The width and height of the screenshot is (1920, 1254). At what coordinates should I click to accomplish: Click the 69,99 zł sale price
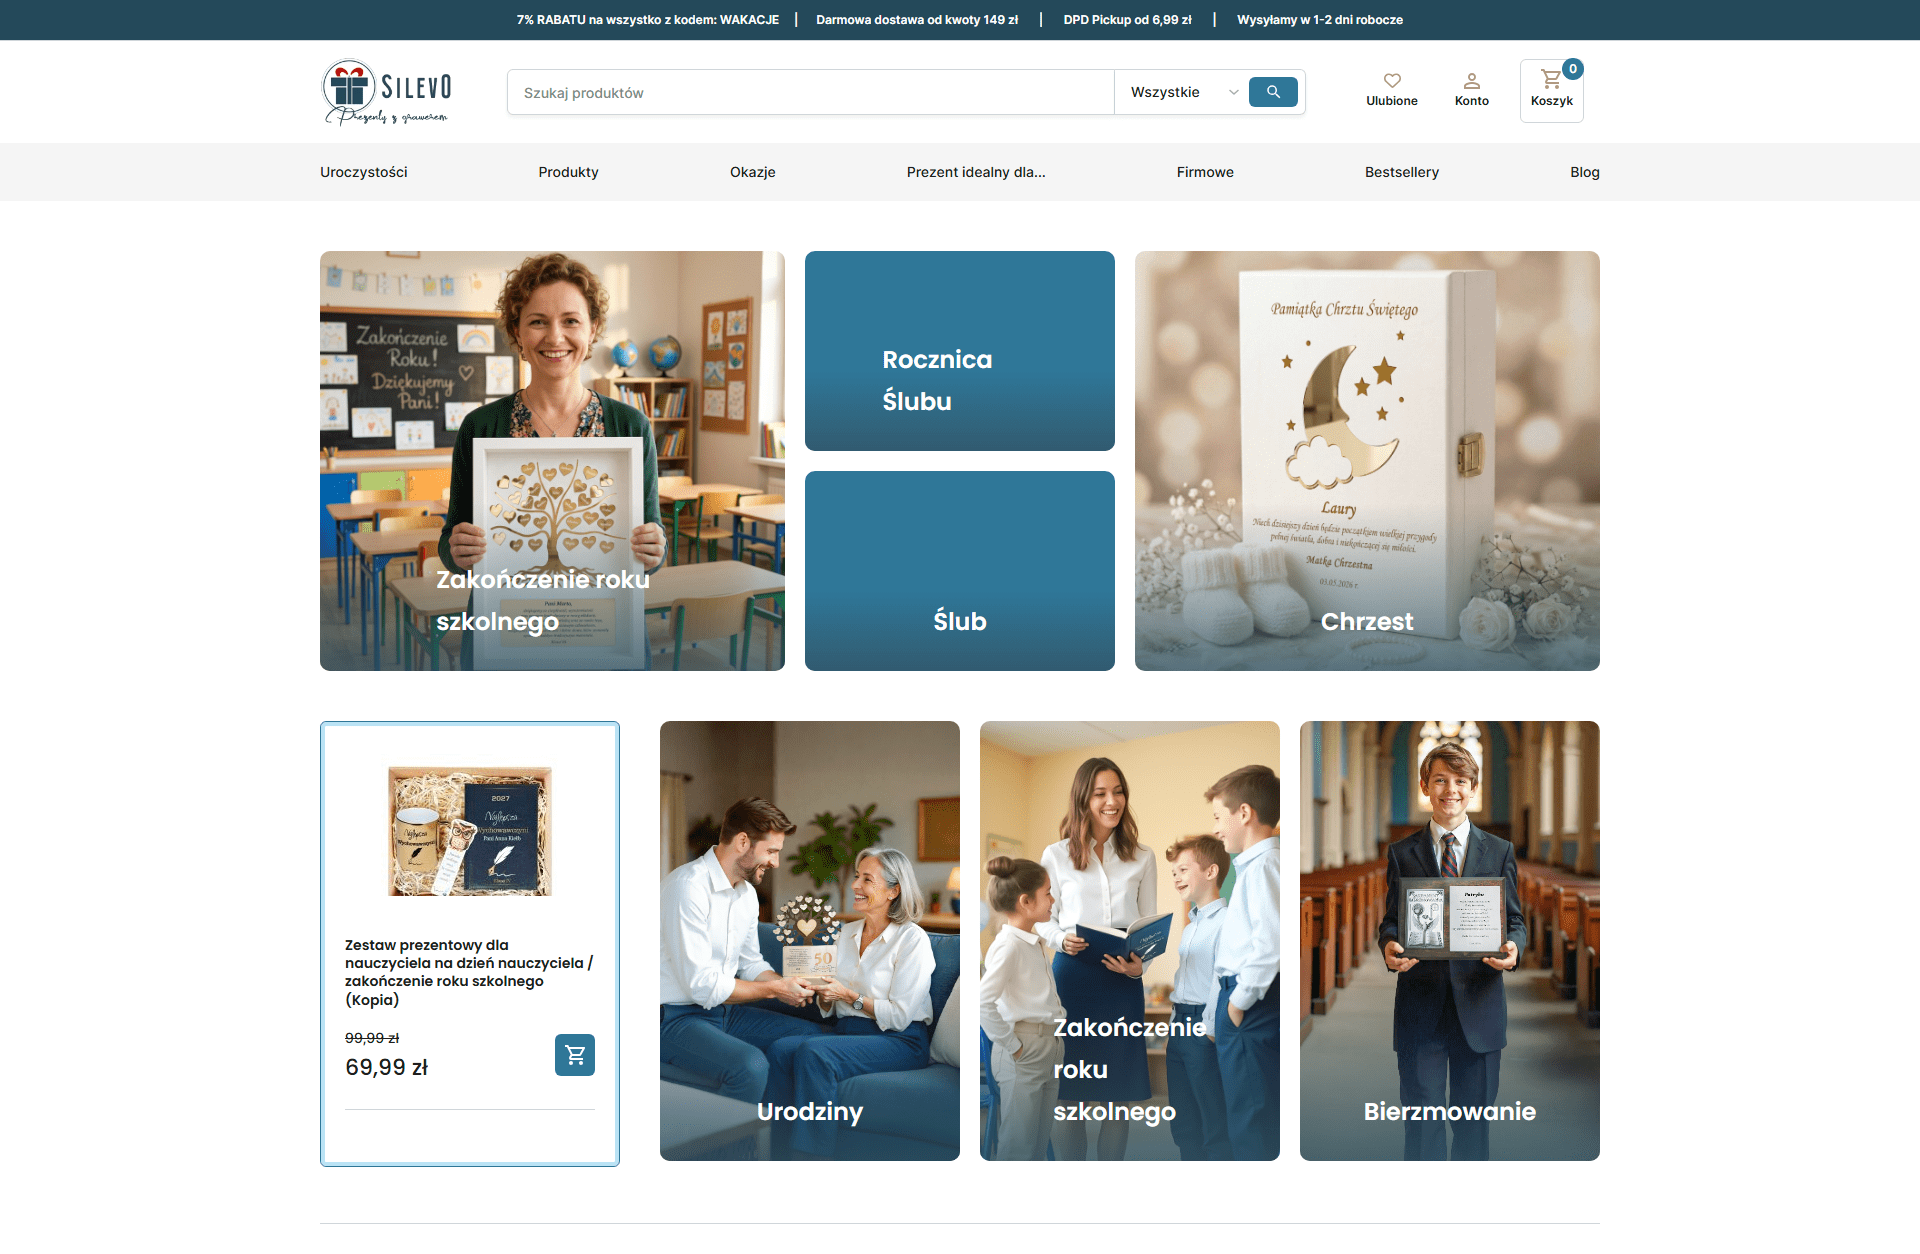[386, 1067]
